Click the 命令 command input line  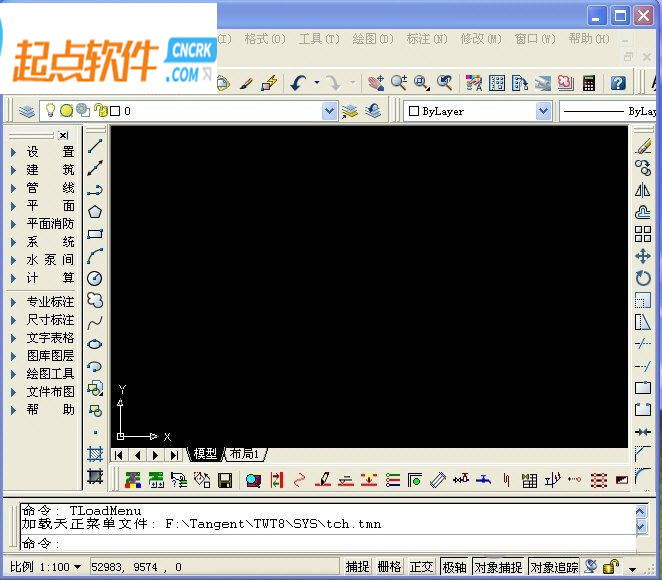pyautogui.click(x=327, y=543)
